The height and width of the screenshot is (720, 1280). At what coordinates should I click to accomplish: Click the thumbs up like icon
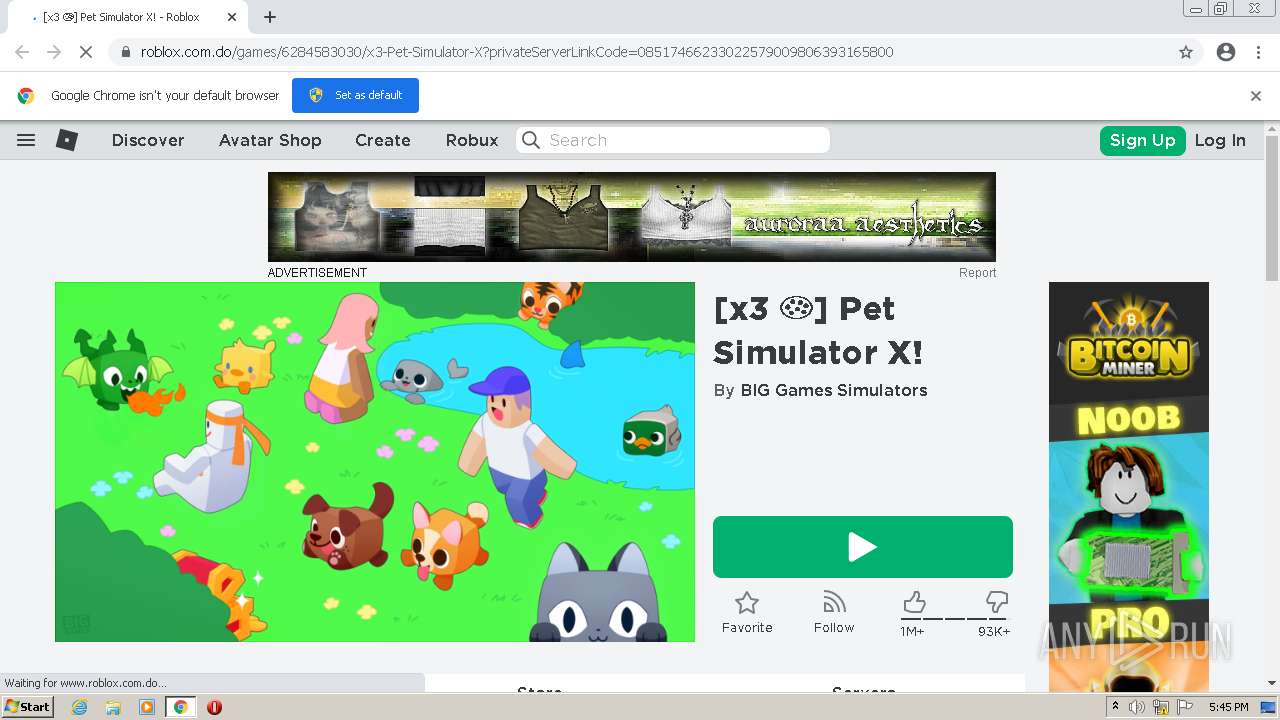click(913, 601)
